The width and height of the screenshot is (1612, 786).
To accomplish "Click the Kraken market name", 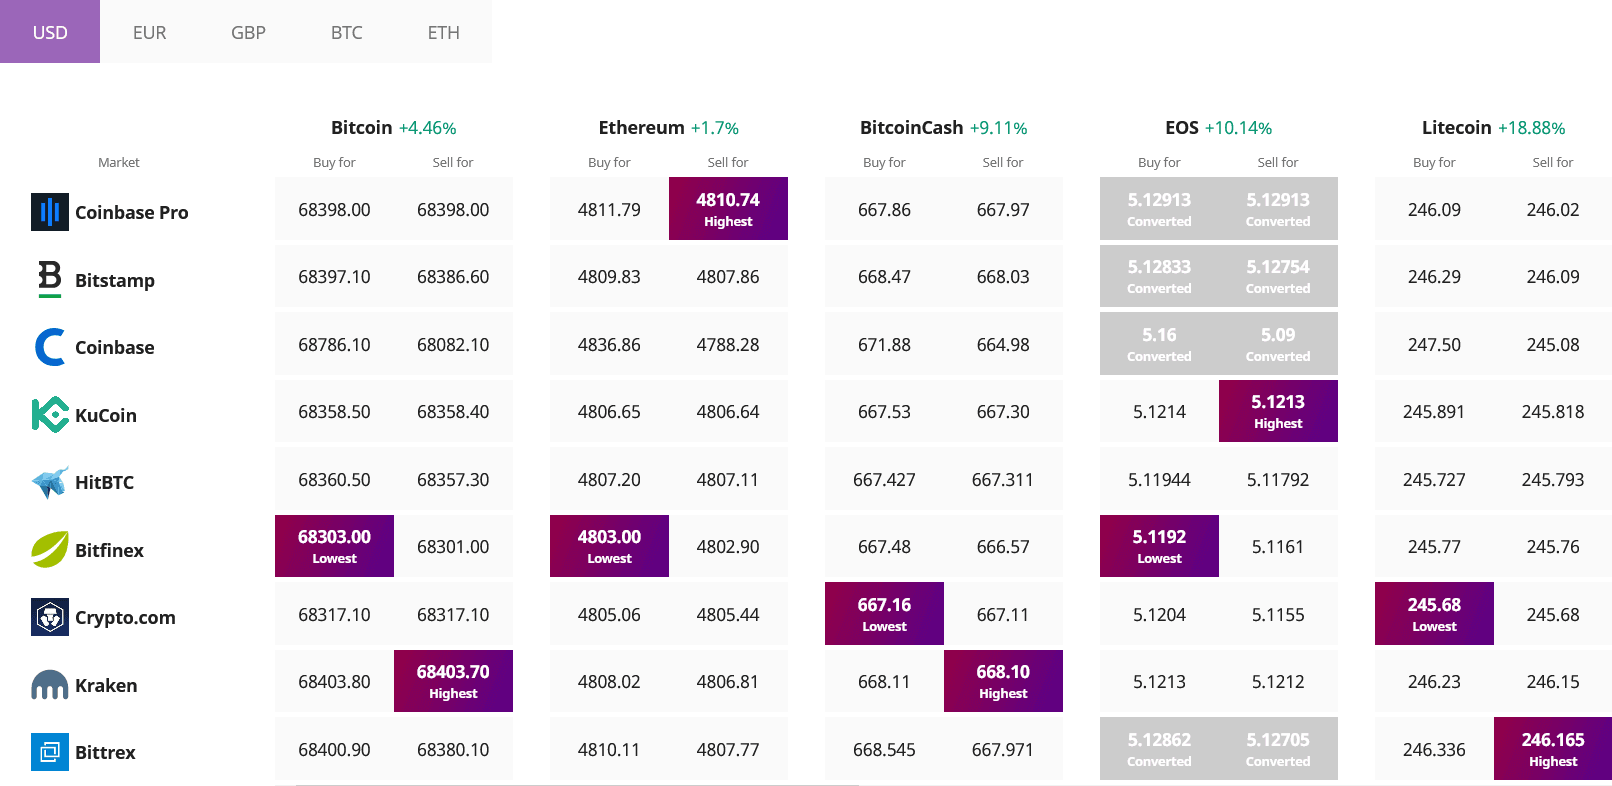I will pos(106,685).
